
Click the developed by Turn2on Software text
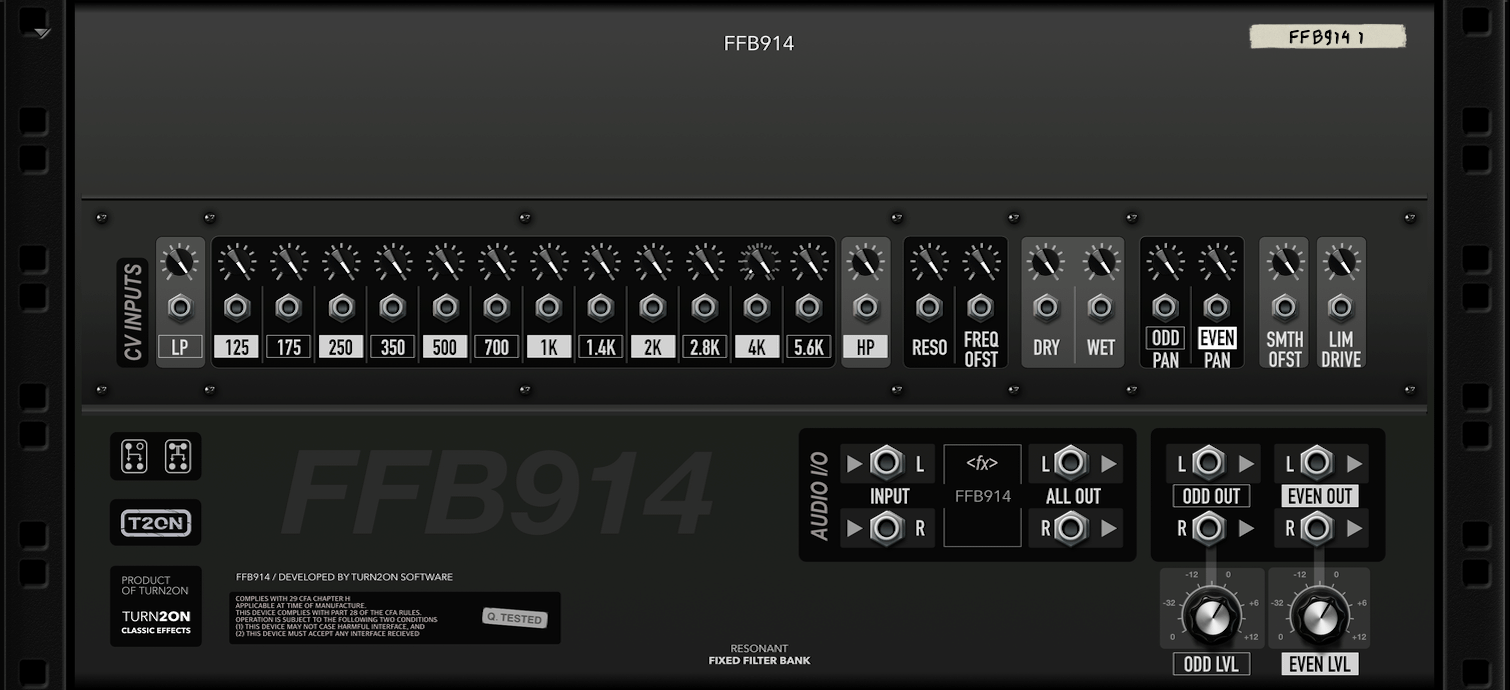point(344,577)
